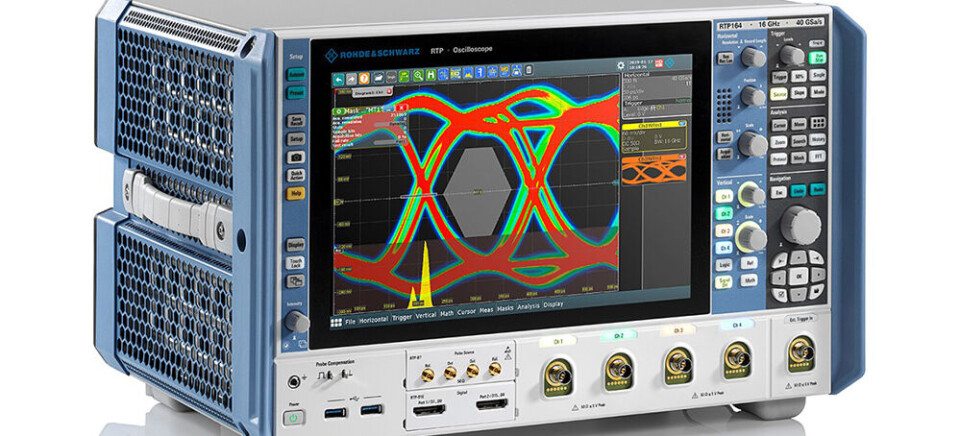Tap the undo arrow in the on-screen toolbar
The image size is (960, 436).
tap(338, 79)
